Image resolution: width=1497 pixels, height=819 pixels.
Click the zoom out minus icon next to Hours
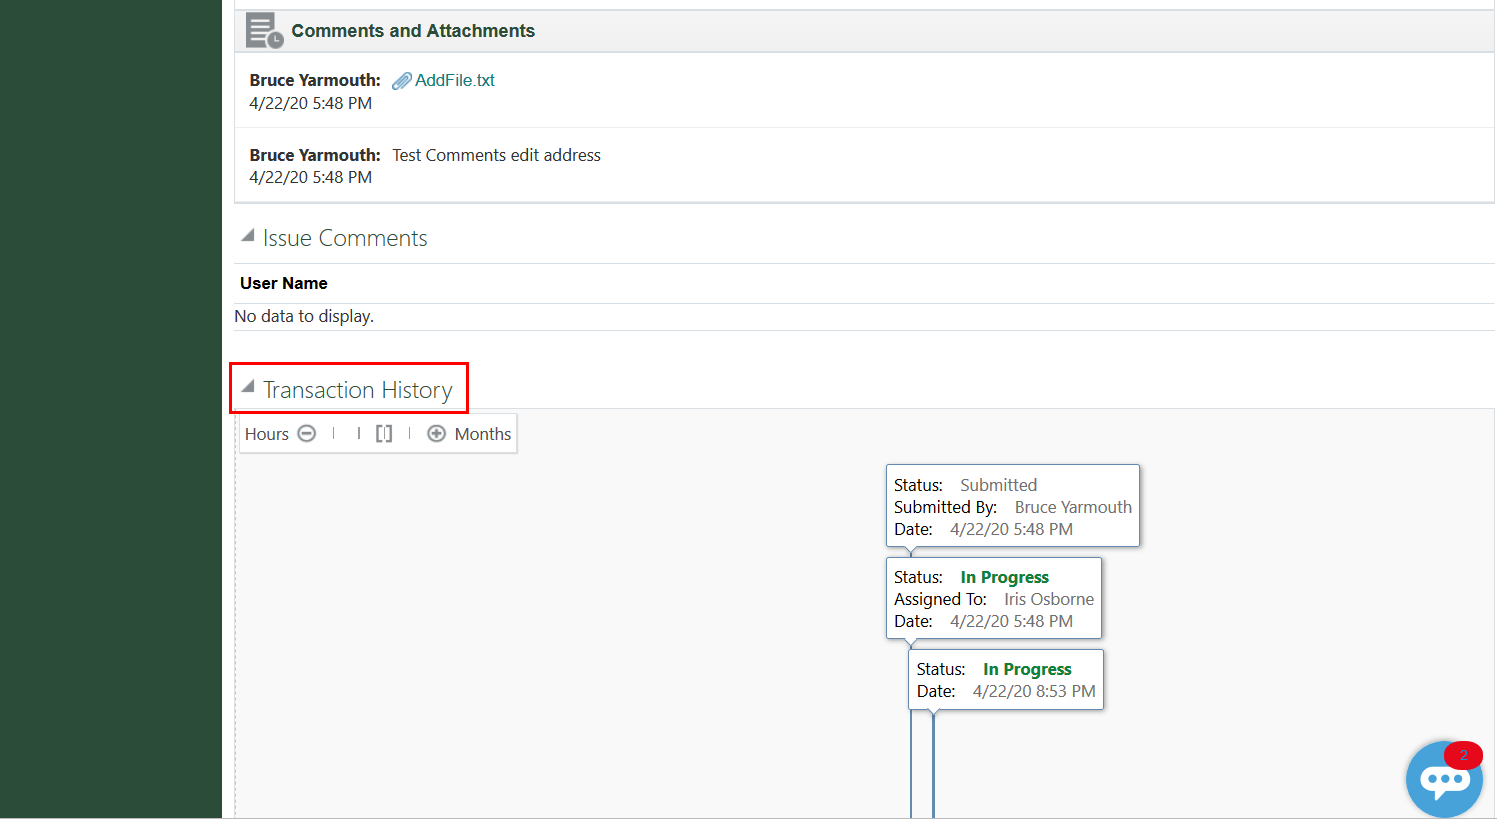(307, 434)
